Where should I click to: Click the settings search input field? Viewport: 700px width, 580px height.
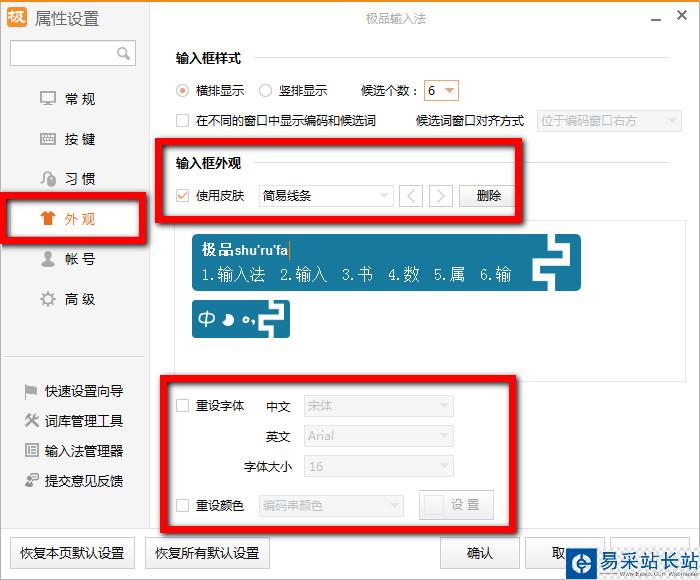click(73, 54)
